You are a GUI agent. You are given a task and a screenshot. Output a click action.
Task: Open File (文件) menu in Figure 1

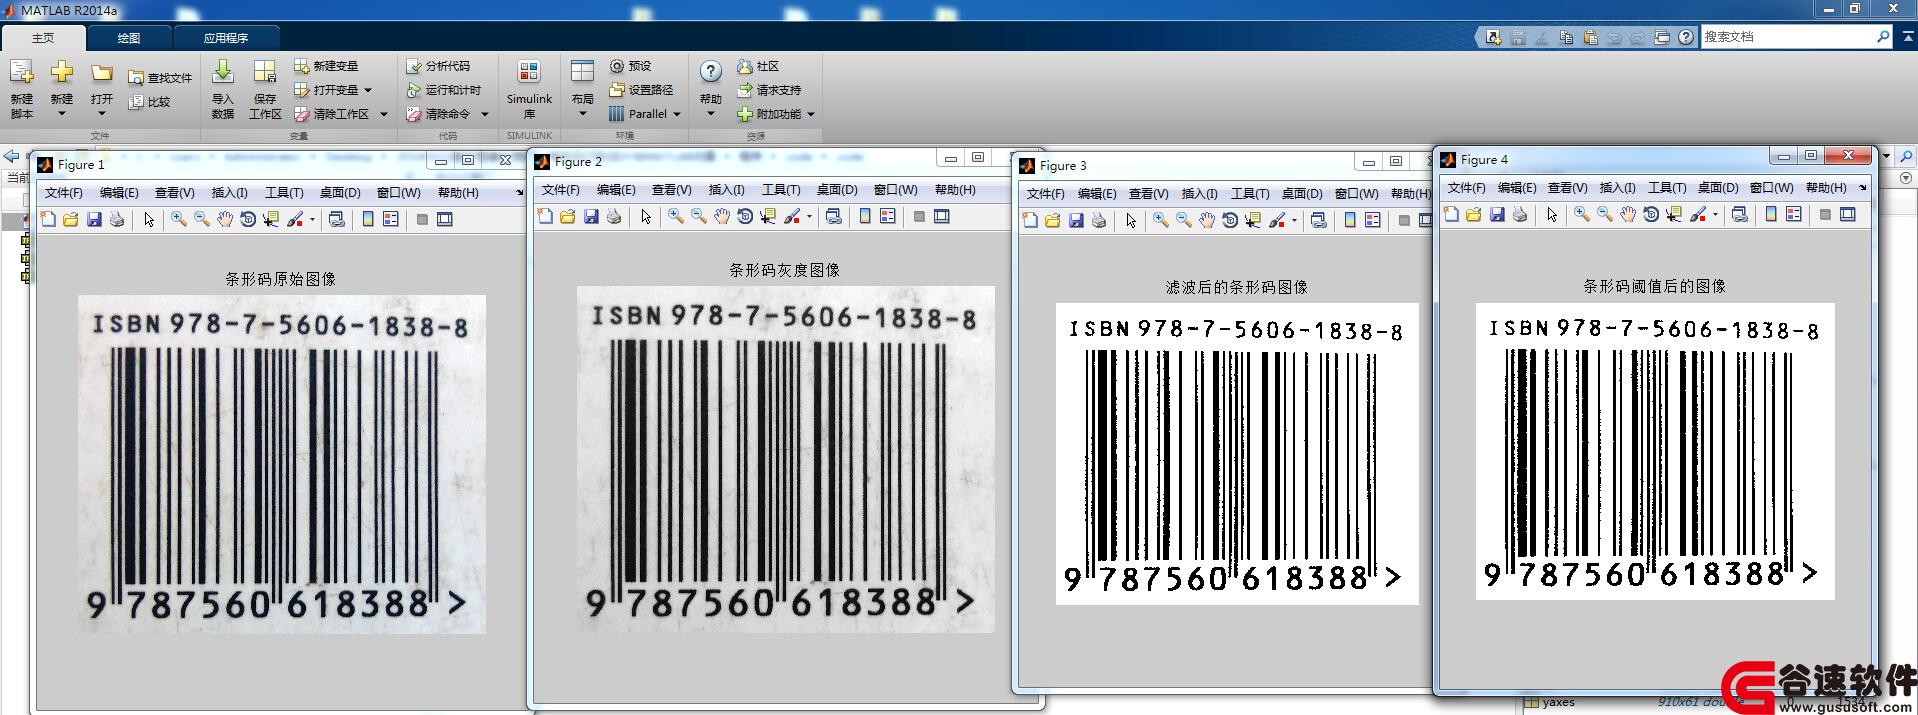[63, 192]
